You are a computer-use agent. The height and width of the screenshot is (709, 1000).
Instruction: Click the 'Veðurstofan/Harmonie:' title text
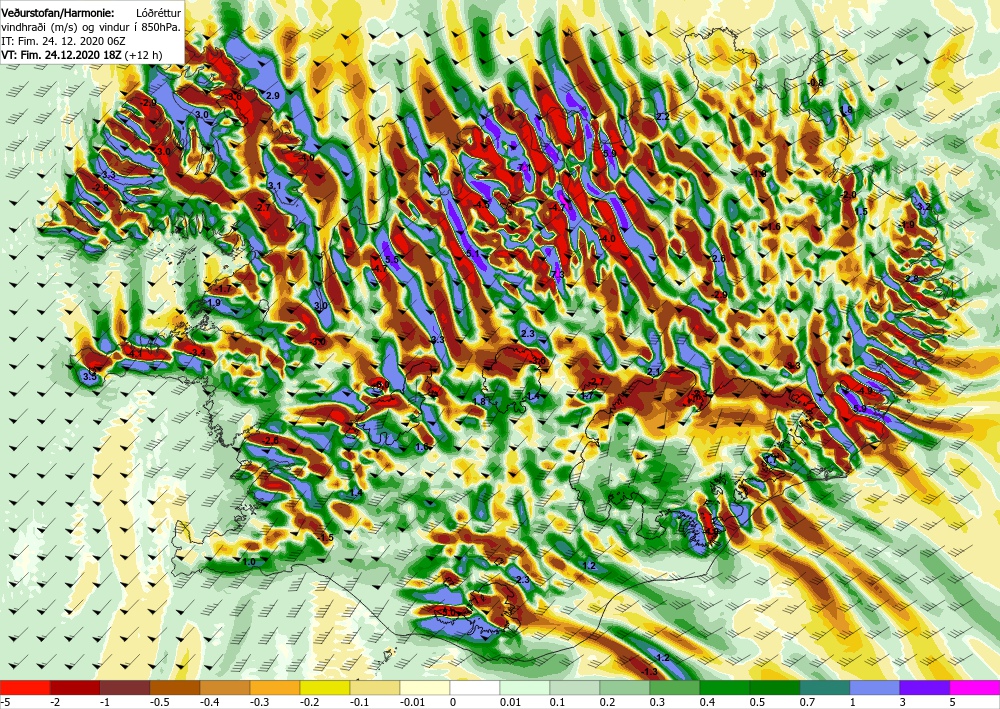[59, 13]
